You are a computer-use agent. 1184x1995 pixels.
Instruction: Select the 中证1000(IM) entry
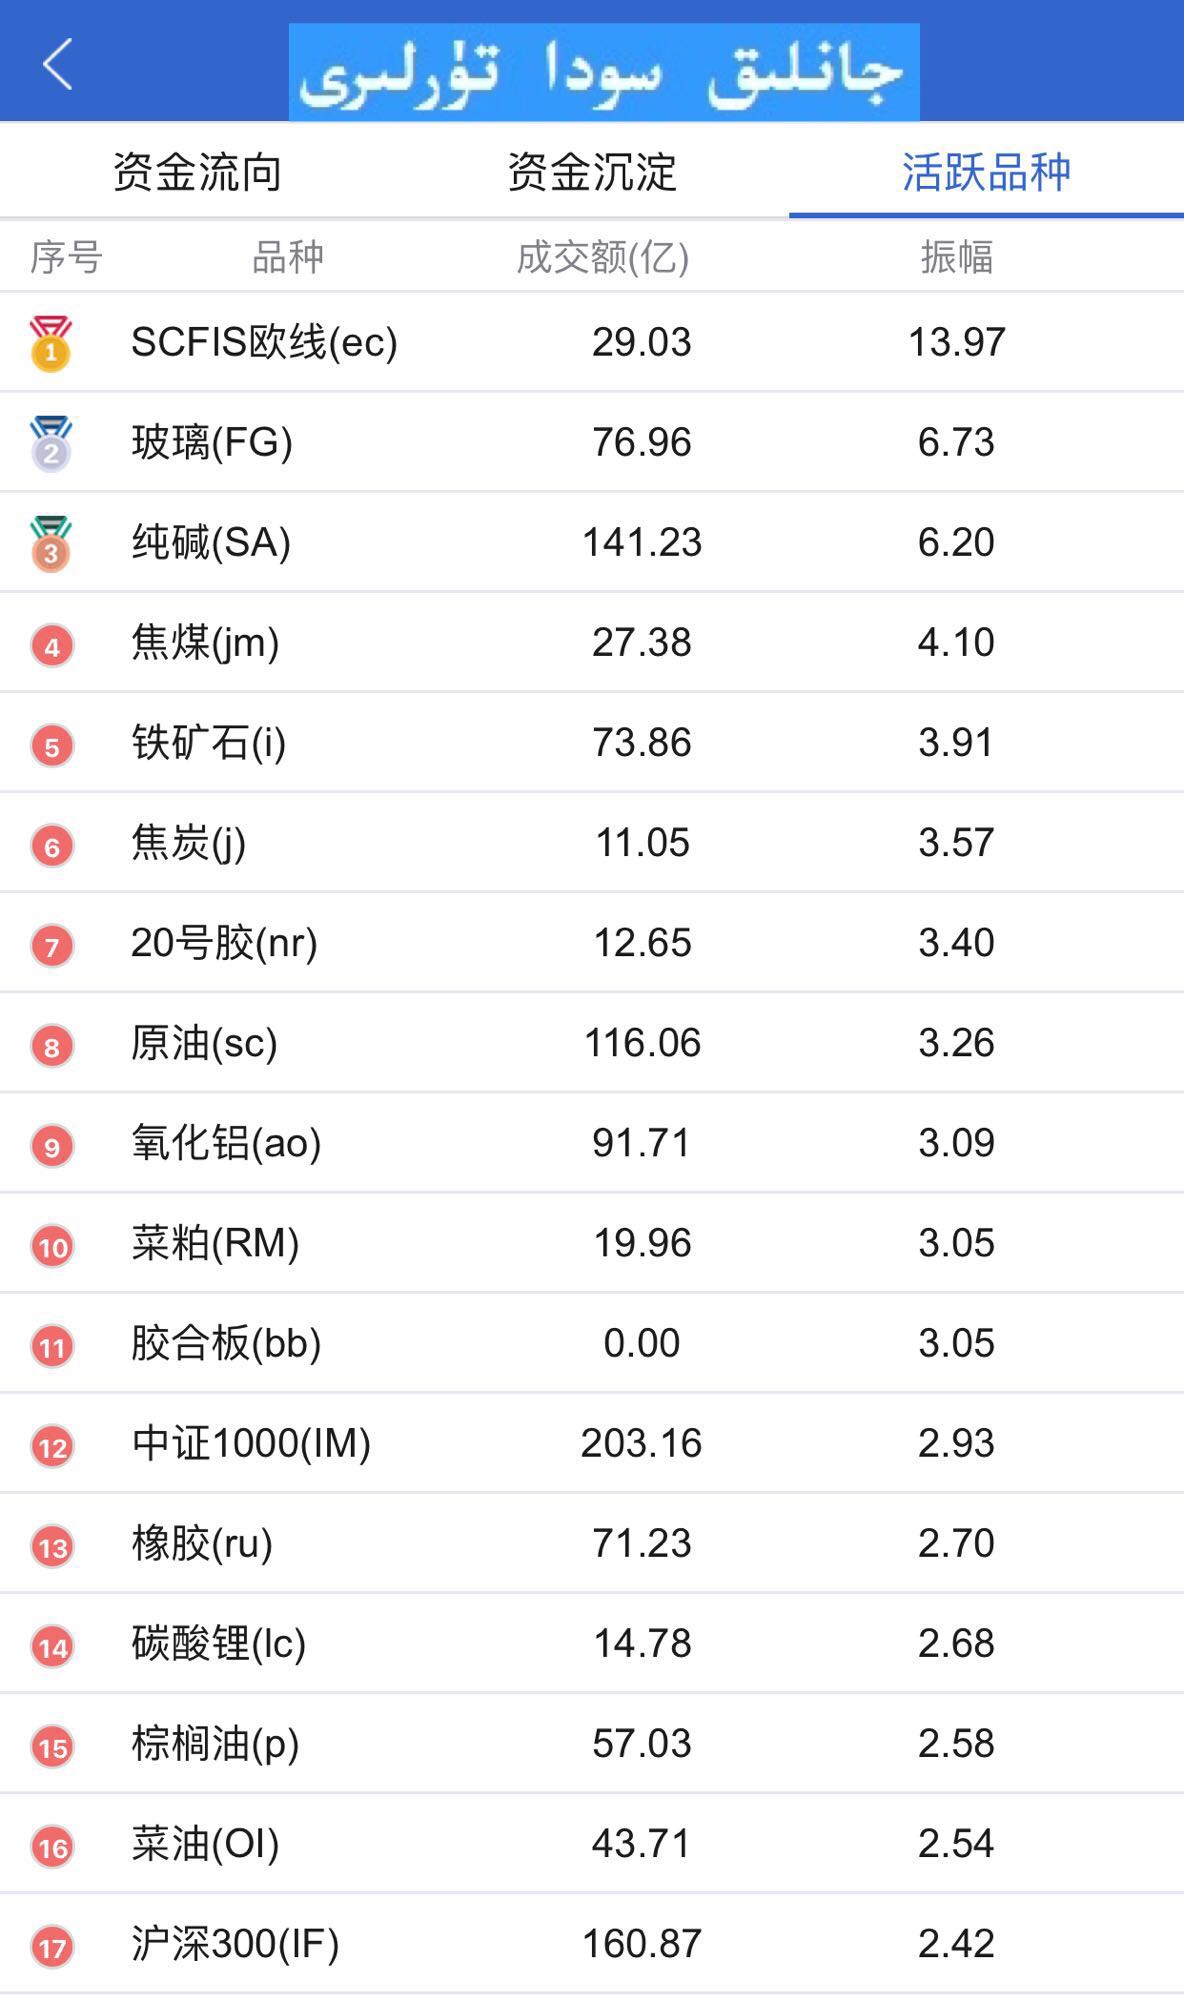tap(592, 1442)
